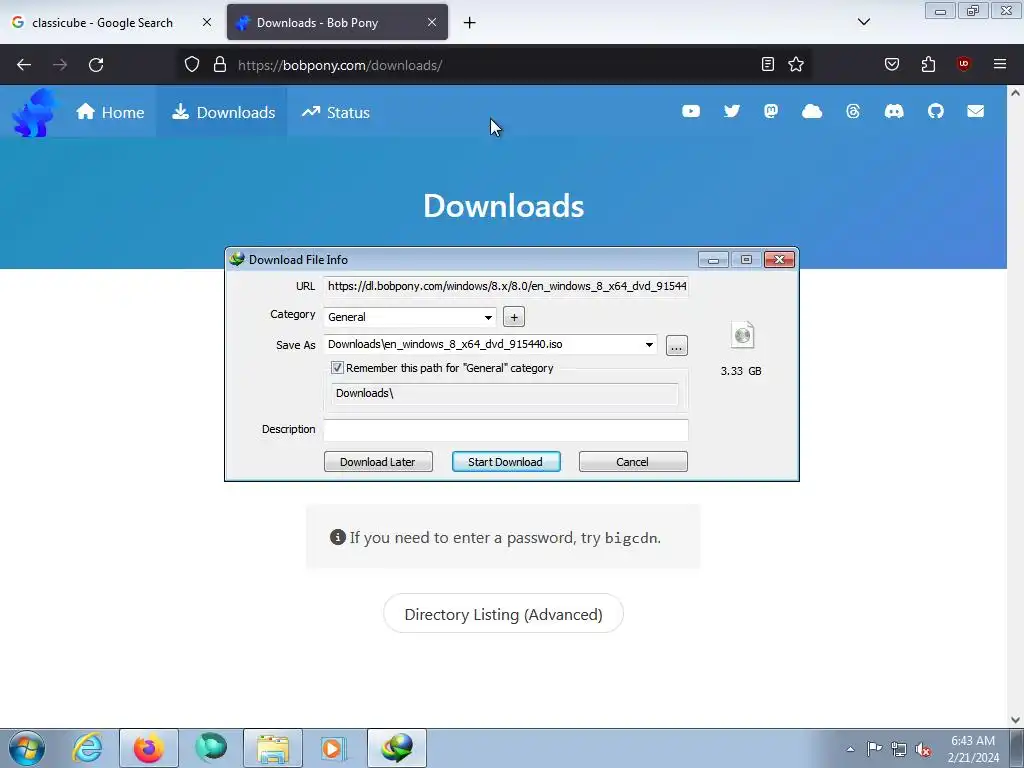Open Downloads in site navigation
This screenshot has height=768, width=1024.
tap(223, 112)
